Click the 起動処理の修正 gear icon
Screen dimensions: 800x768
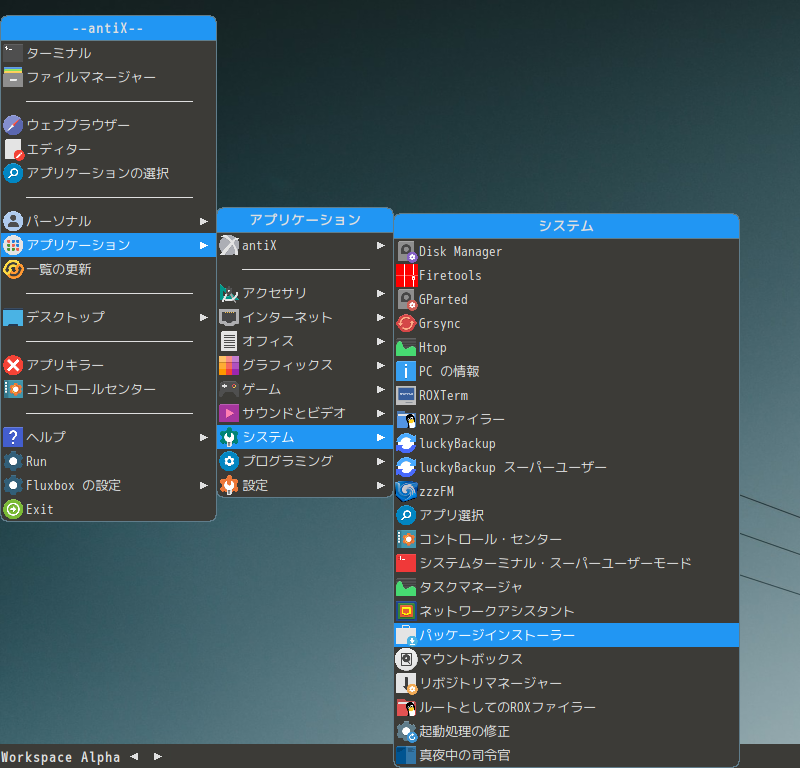(406, 731)
